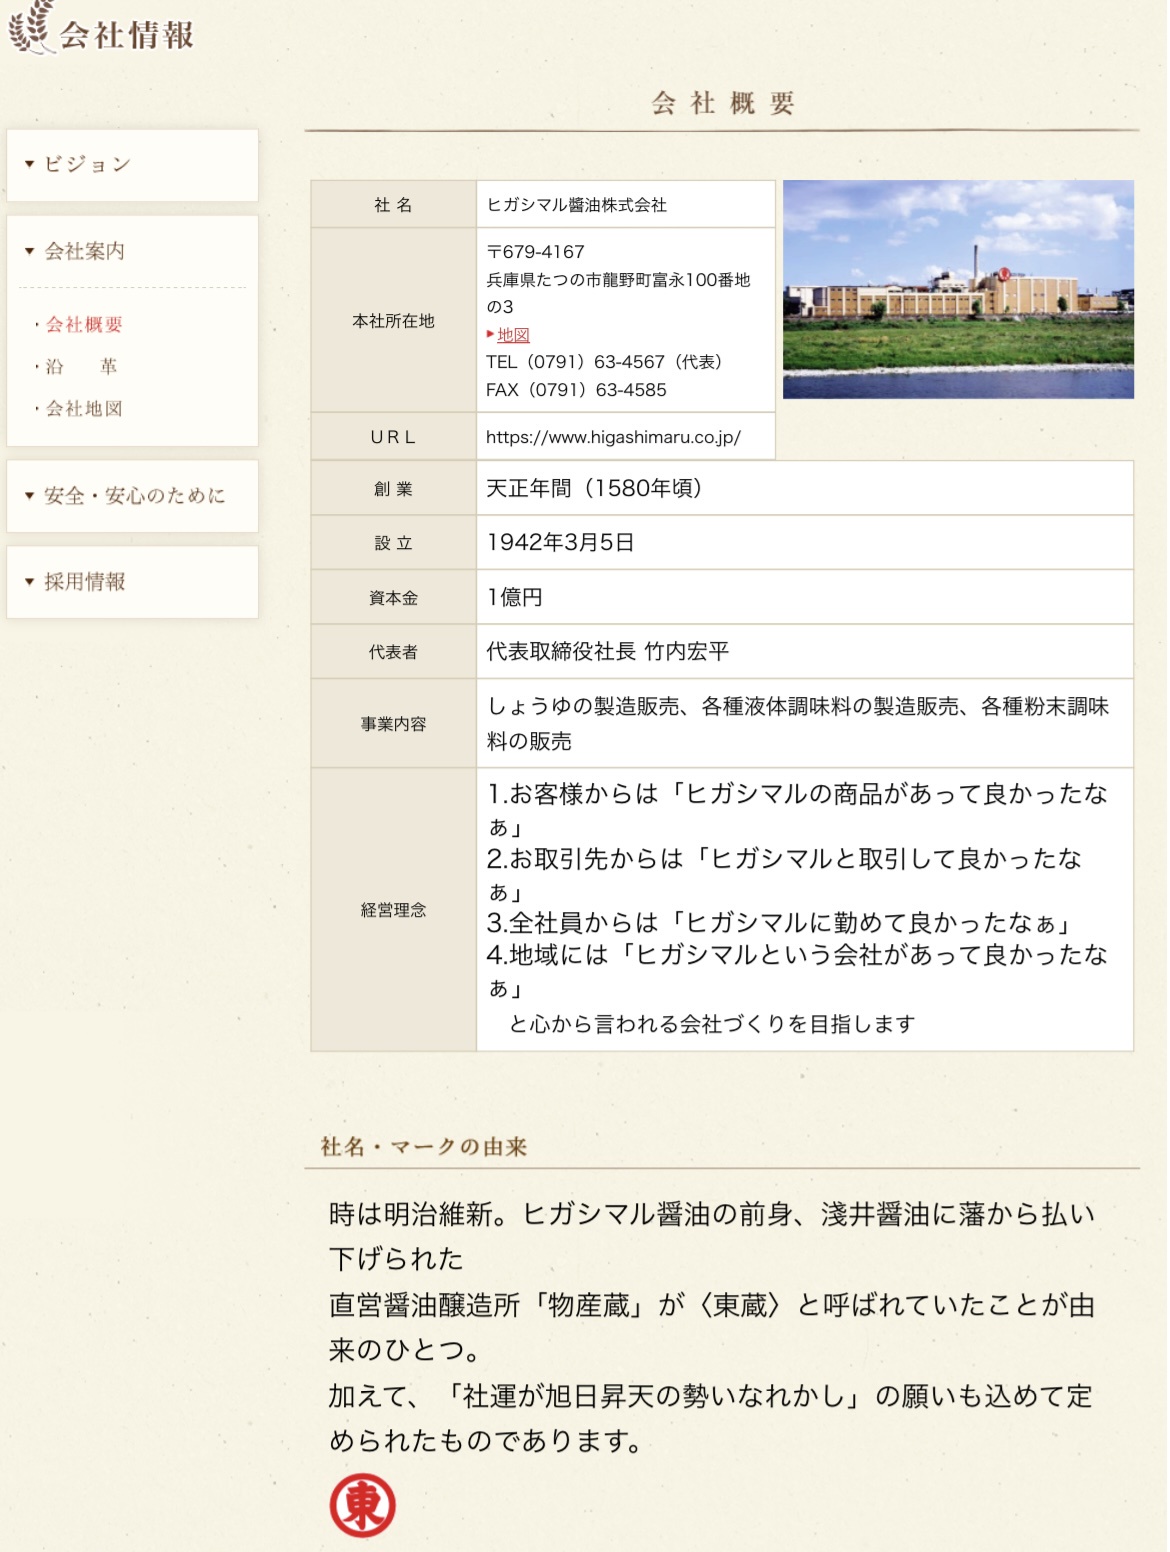The image size is (1170, 1552).
Task: Click the founding value 天正年間（1580年頃）
Action: (595, 488)
